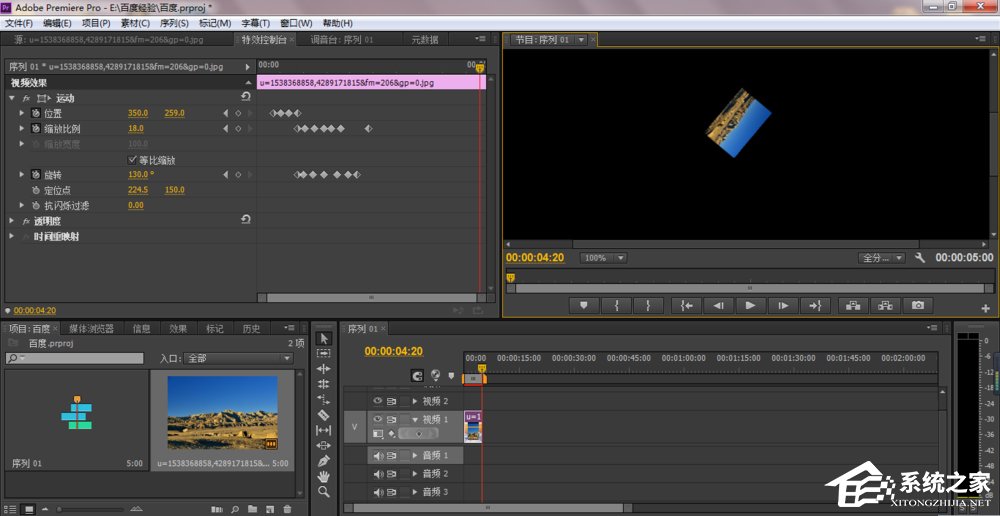The height and width of the screenshot is (516, 1000).
Task: Hide the 视频 2 track output
Action: coord(378,401)
